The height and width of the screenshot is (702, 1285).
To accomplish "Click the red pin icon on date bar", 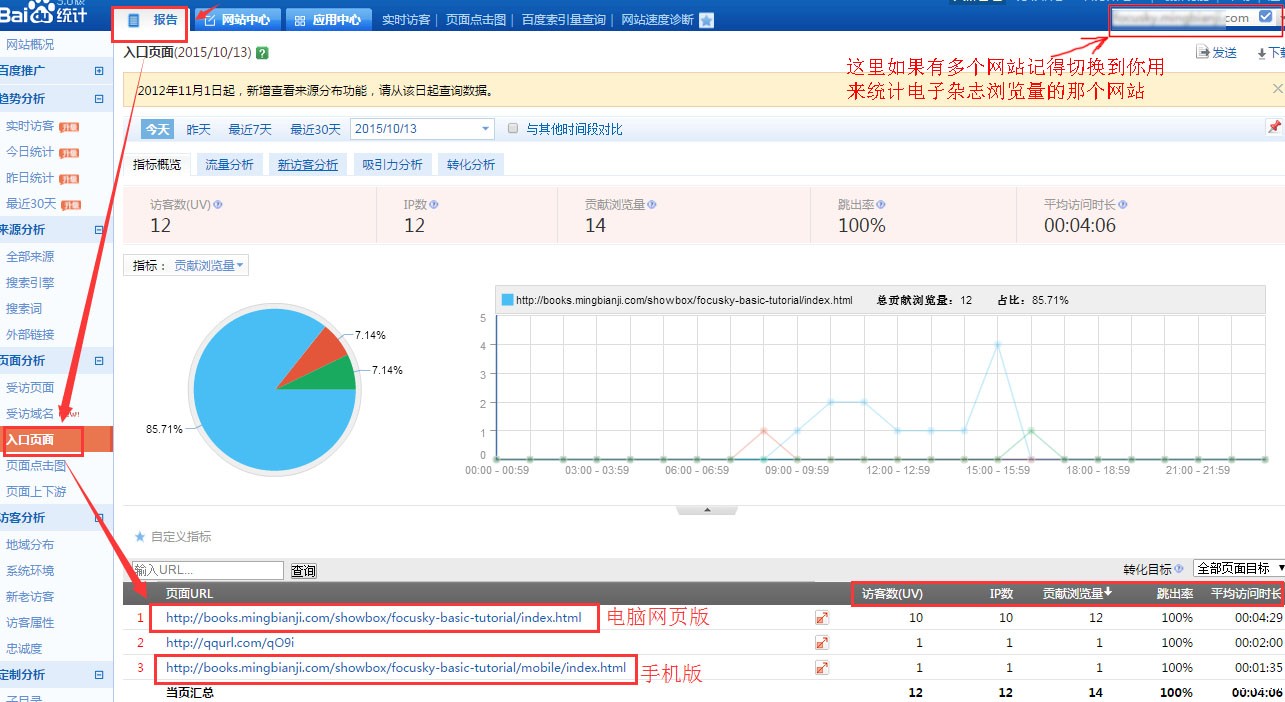I will pos(1274,128).
